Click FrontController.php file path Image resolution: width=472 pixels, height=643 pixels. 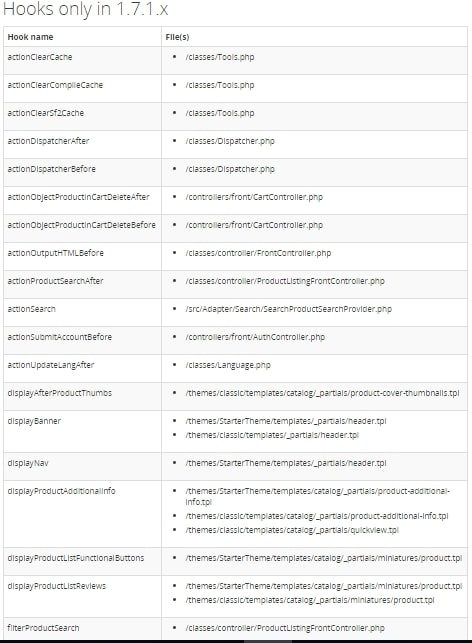tap(258, 253)
